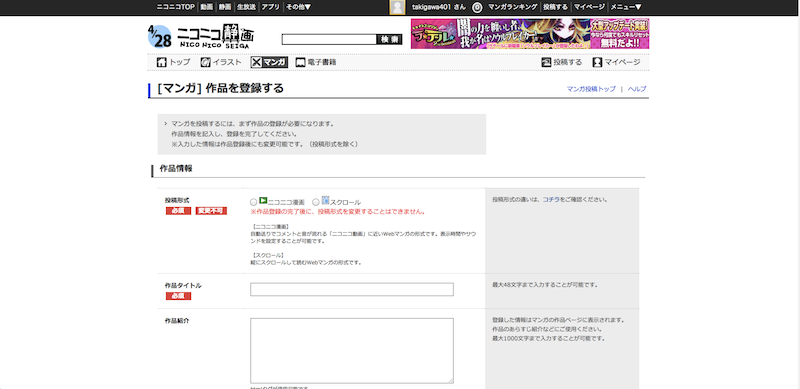This screenshot has width=800, height=389.
Task: Select the イラスト navigation tab
Action: [x=227, y=62]
